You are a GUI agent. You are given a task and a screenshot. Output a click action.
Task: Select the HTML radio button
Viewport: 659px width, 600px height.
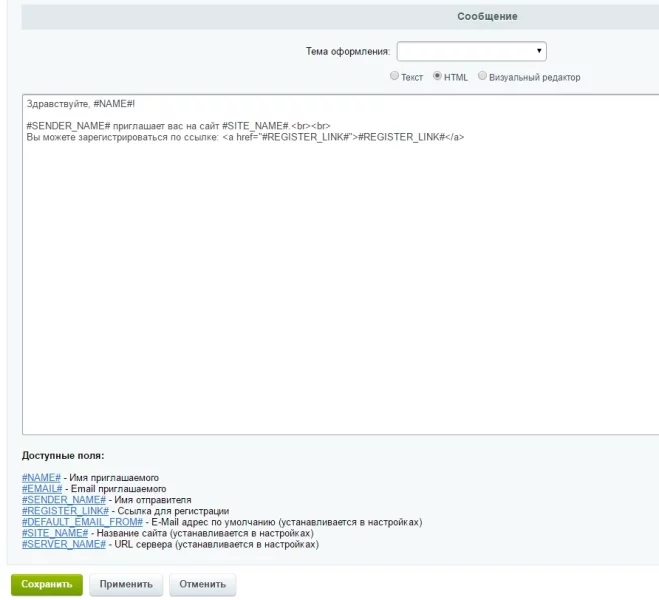[437, 77]
